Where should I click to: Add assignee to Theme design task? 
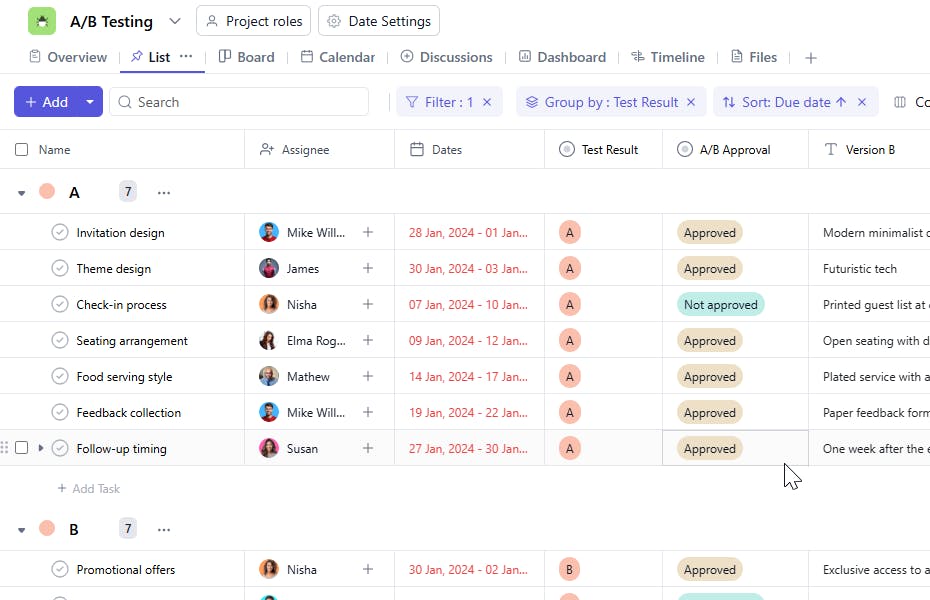[368, 268]
